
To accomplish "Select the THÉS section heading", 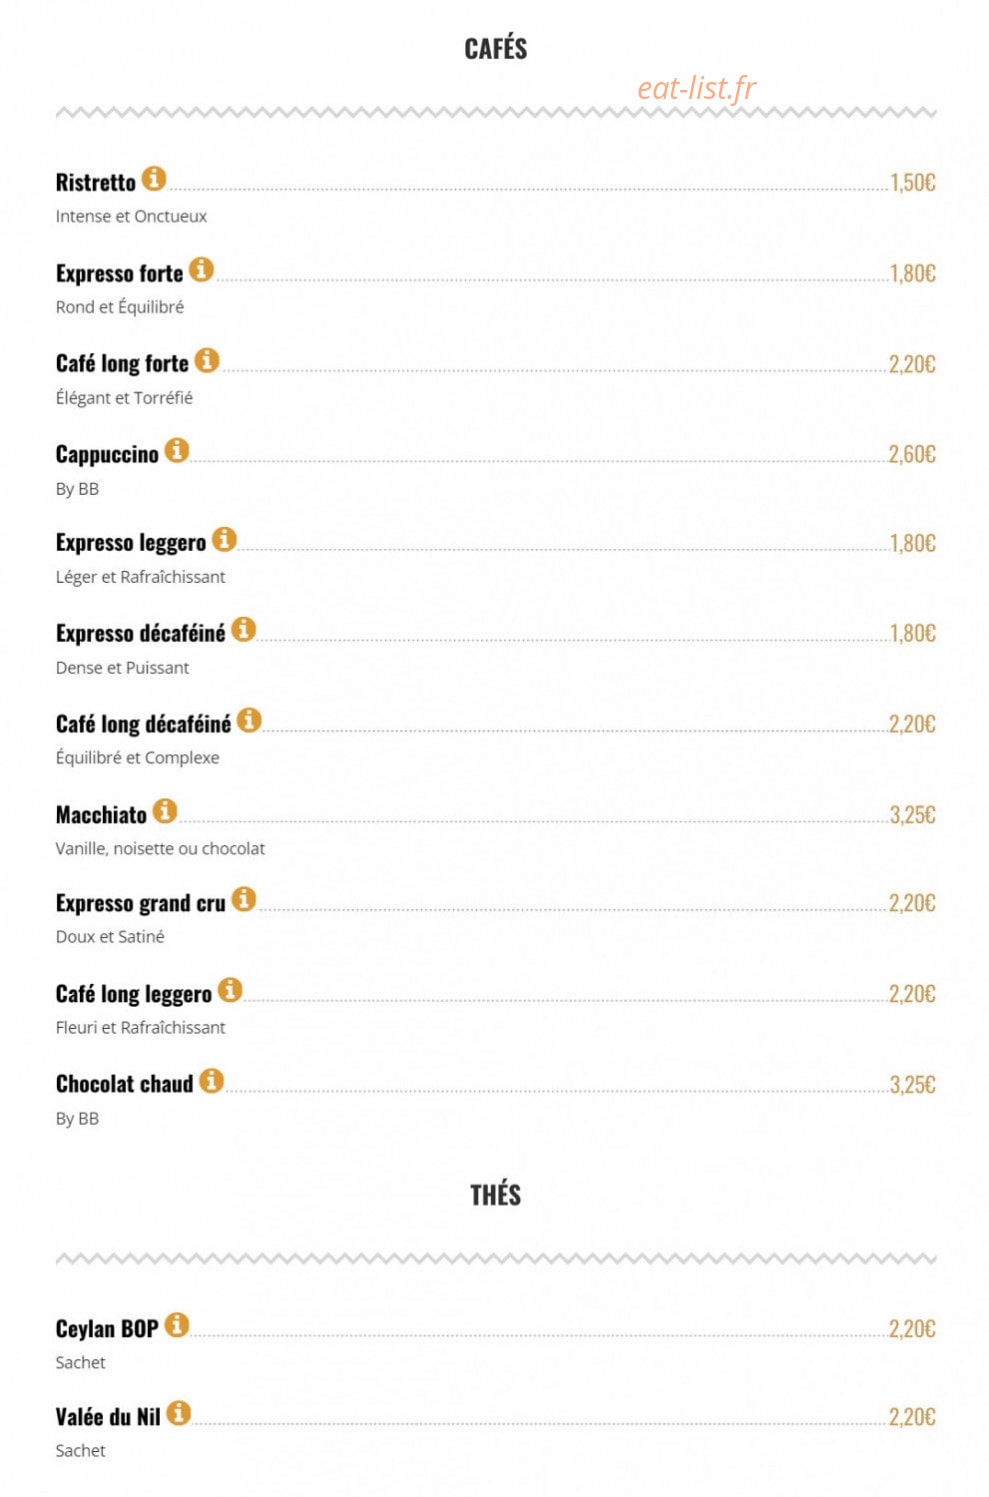I will pyautogui.click(x=496, y=1195).
